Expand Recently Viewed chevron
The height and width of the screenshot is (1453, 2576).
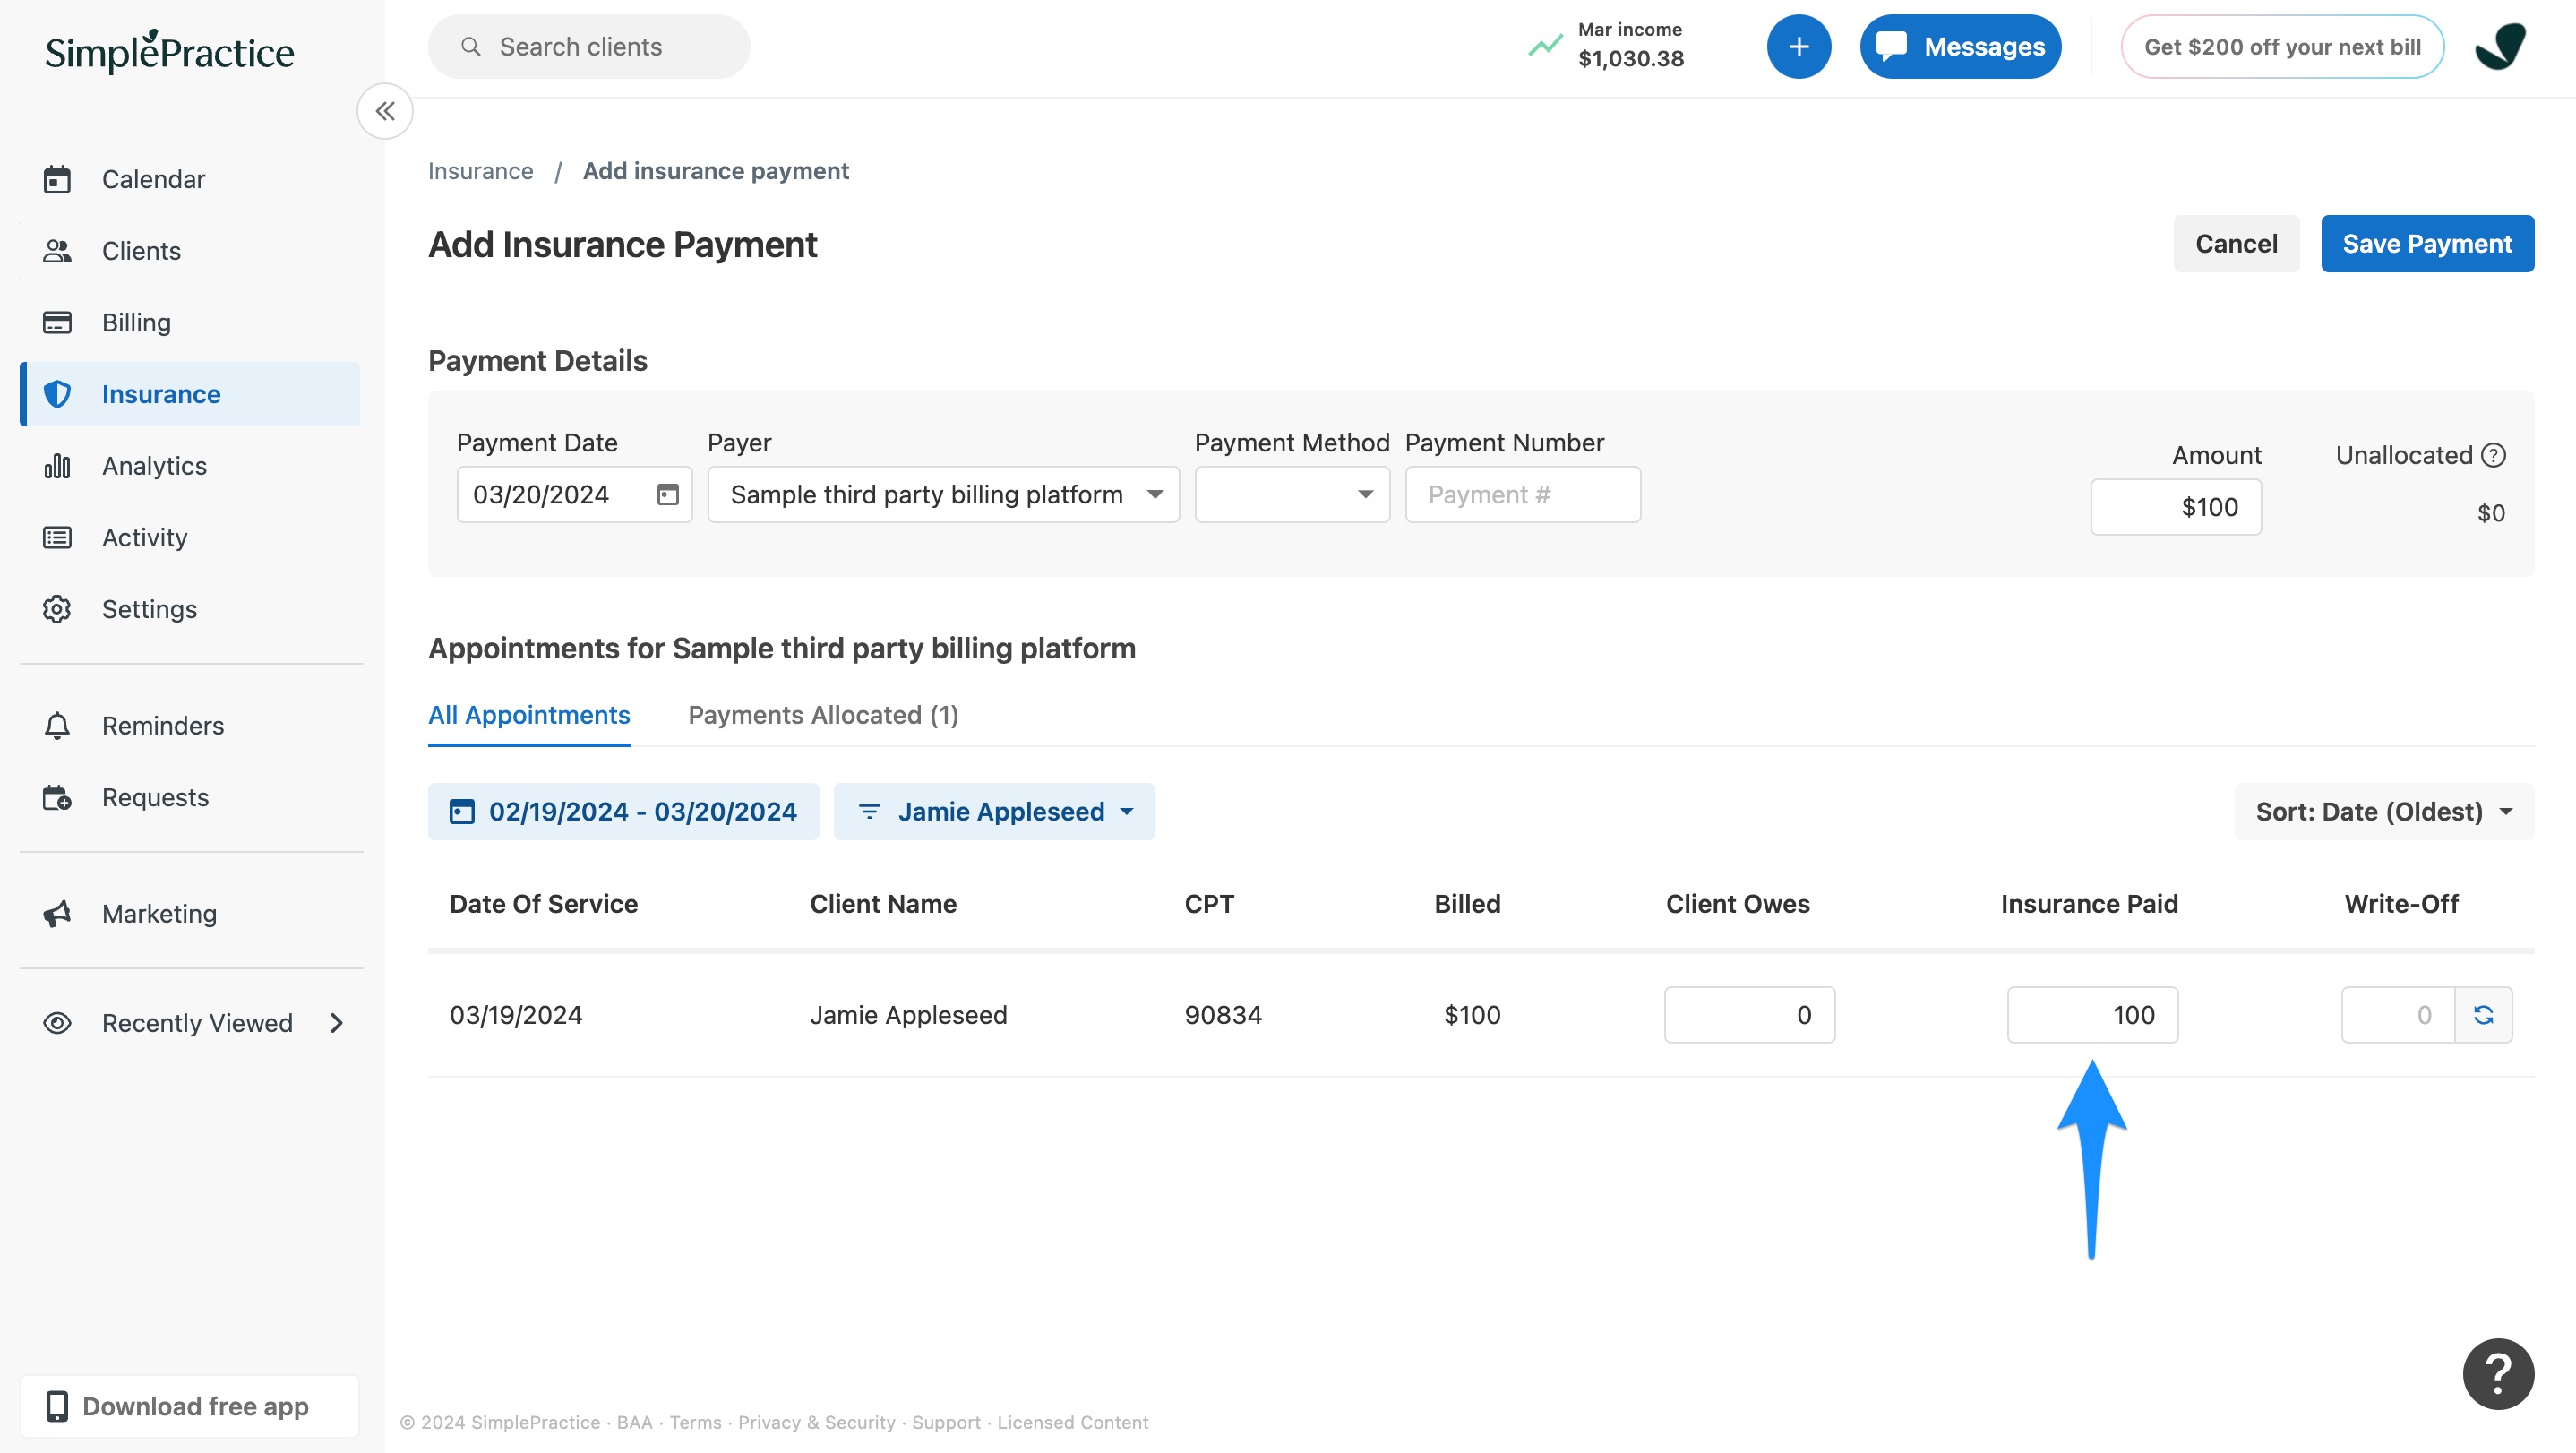[337, 1023]
